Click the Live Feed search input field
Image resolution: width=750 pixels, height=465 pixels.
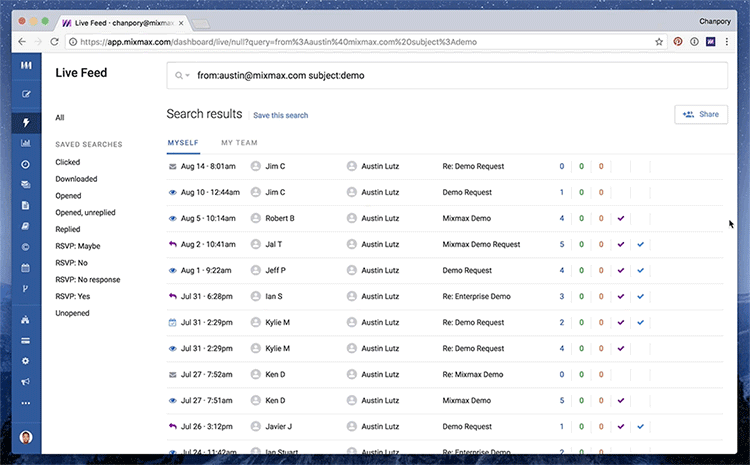(447, 76)
